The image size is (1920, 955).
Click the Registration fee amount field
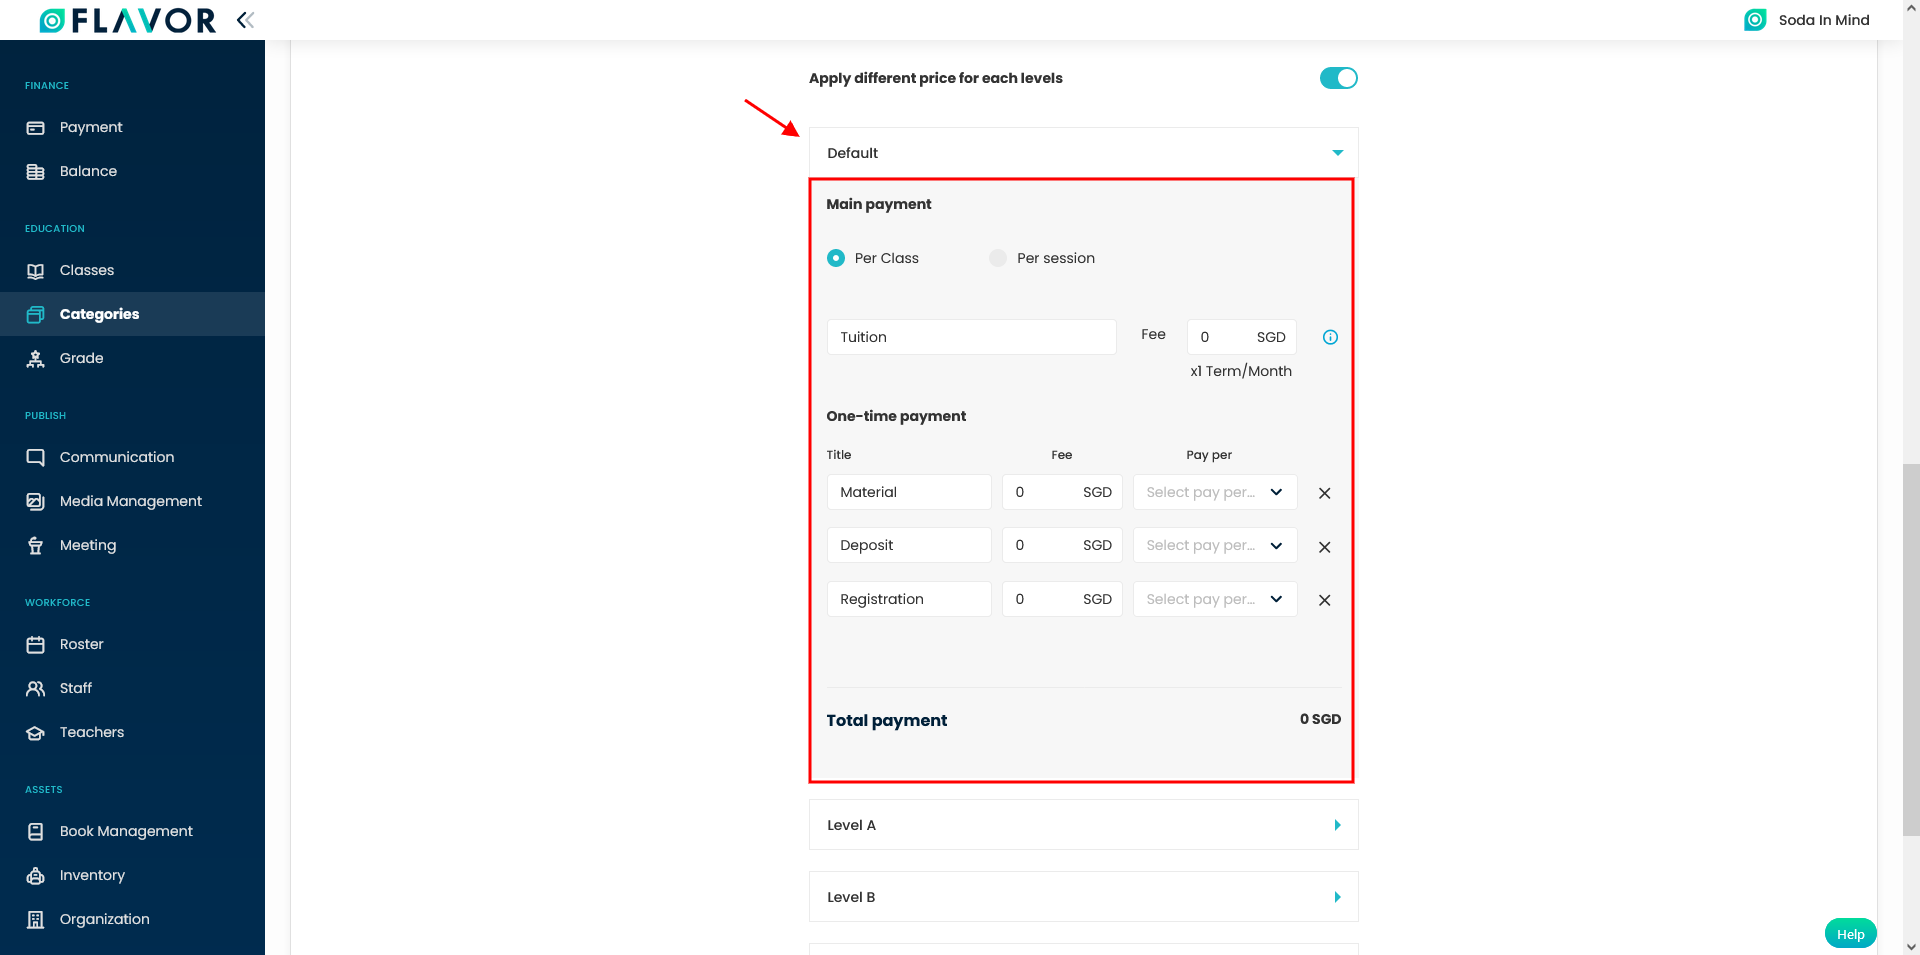click(x=1062, y=599)
